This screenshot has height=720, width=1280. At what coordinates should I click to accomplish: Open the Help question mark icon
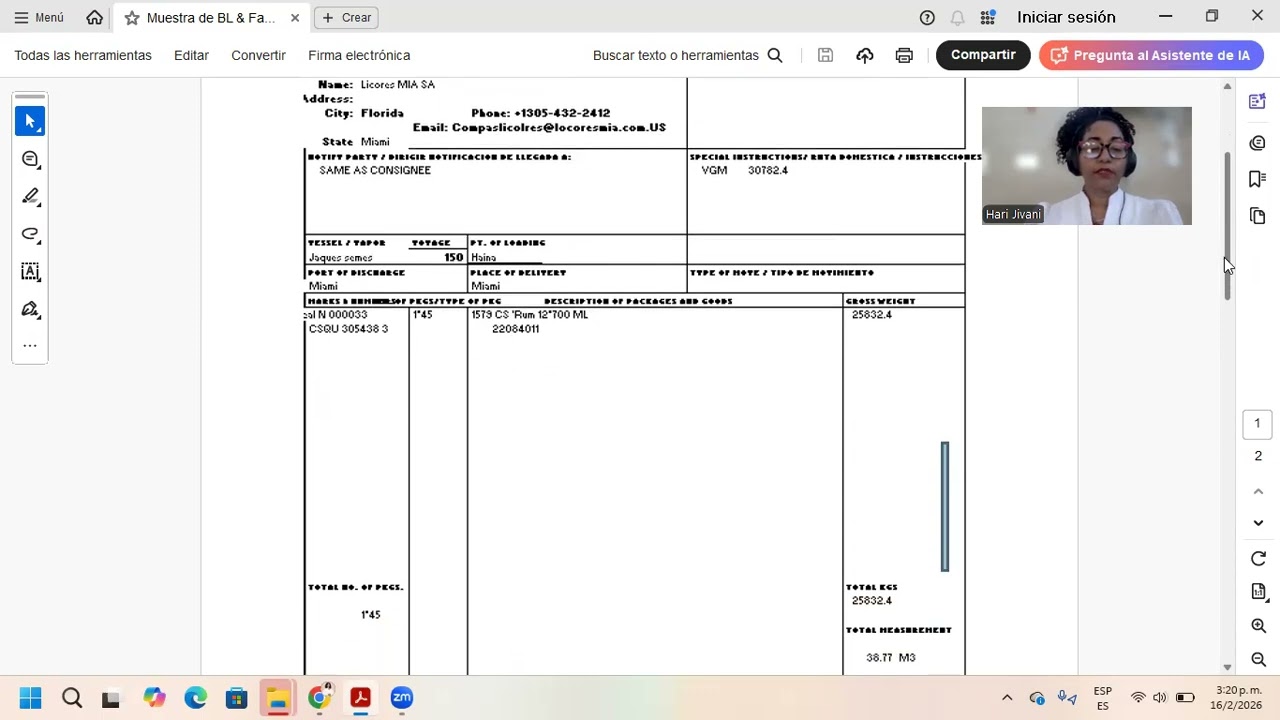click(x=927, y=17)
